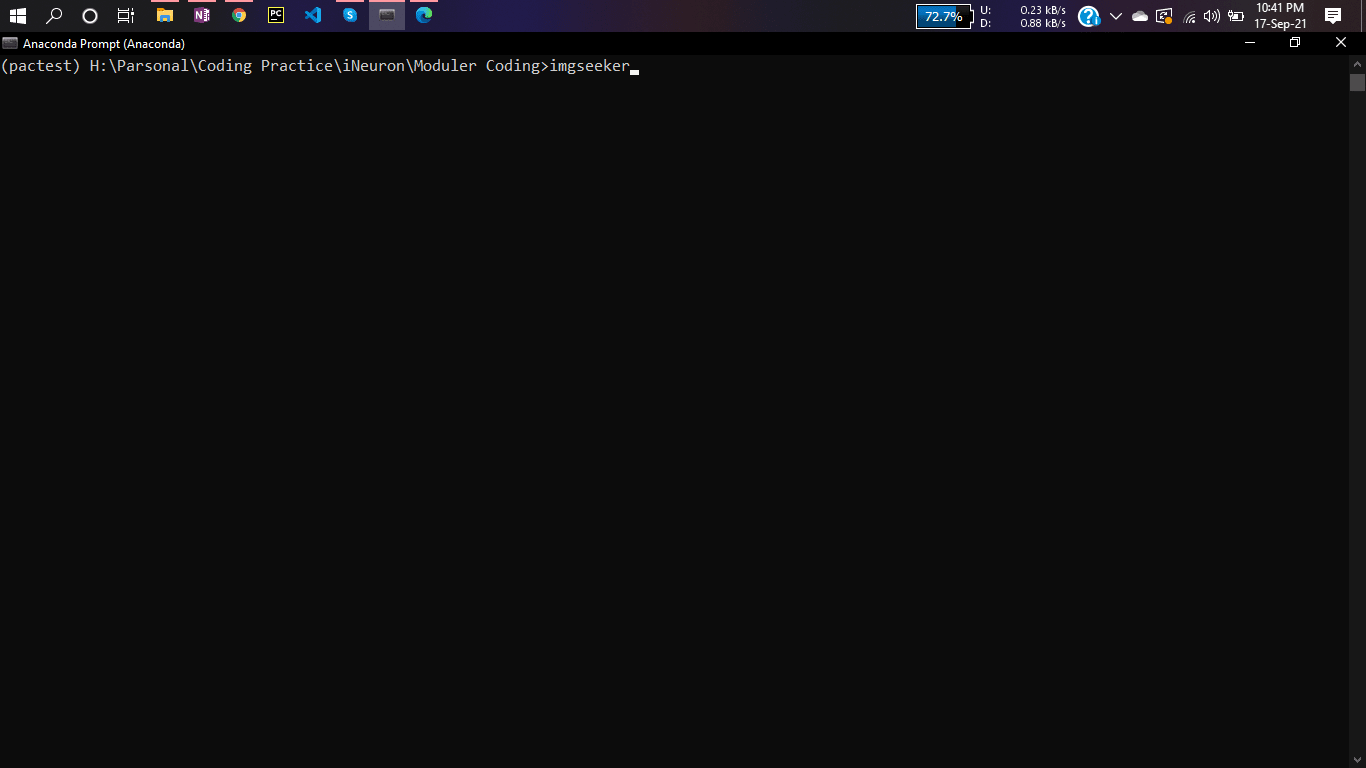The width and height of the screenshot is (1366, 768).
Task: Click scrollbar up arrow in console
Action: [1357, 63]
